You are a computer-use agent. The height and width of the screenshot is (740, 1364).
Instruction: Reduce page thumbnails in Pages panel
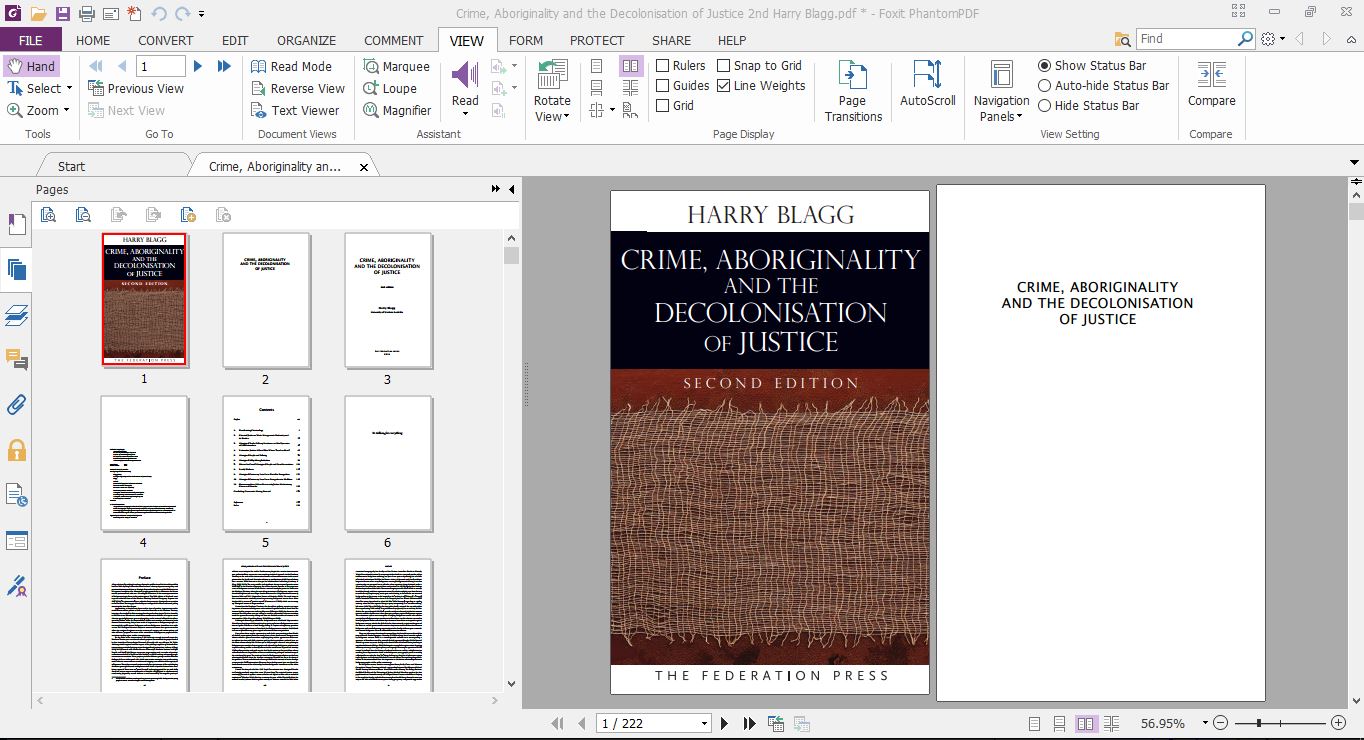pyautogui.click(x=83, y=214)
